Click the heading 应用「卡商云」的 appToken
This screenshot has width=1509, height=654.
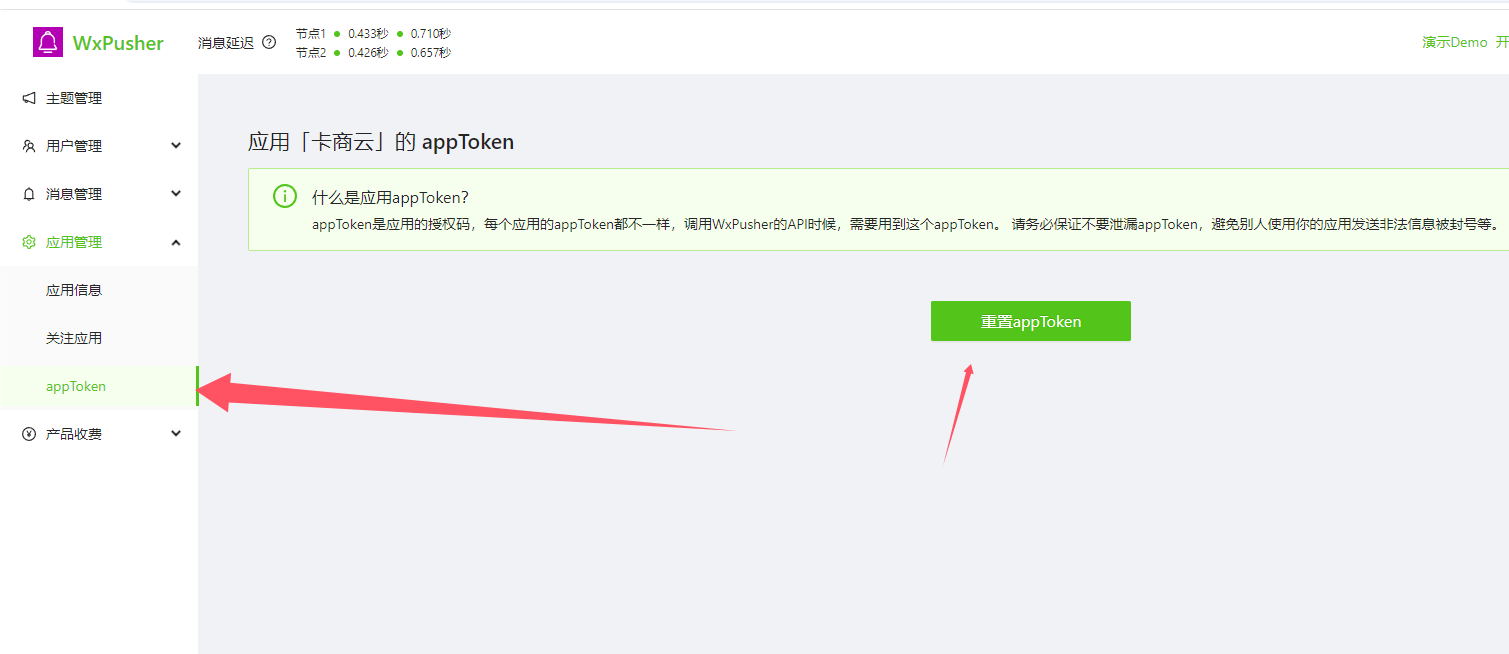point(381,142)
